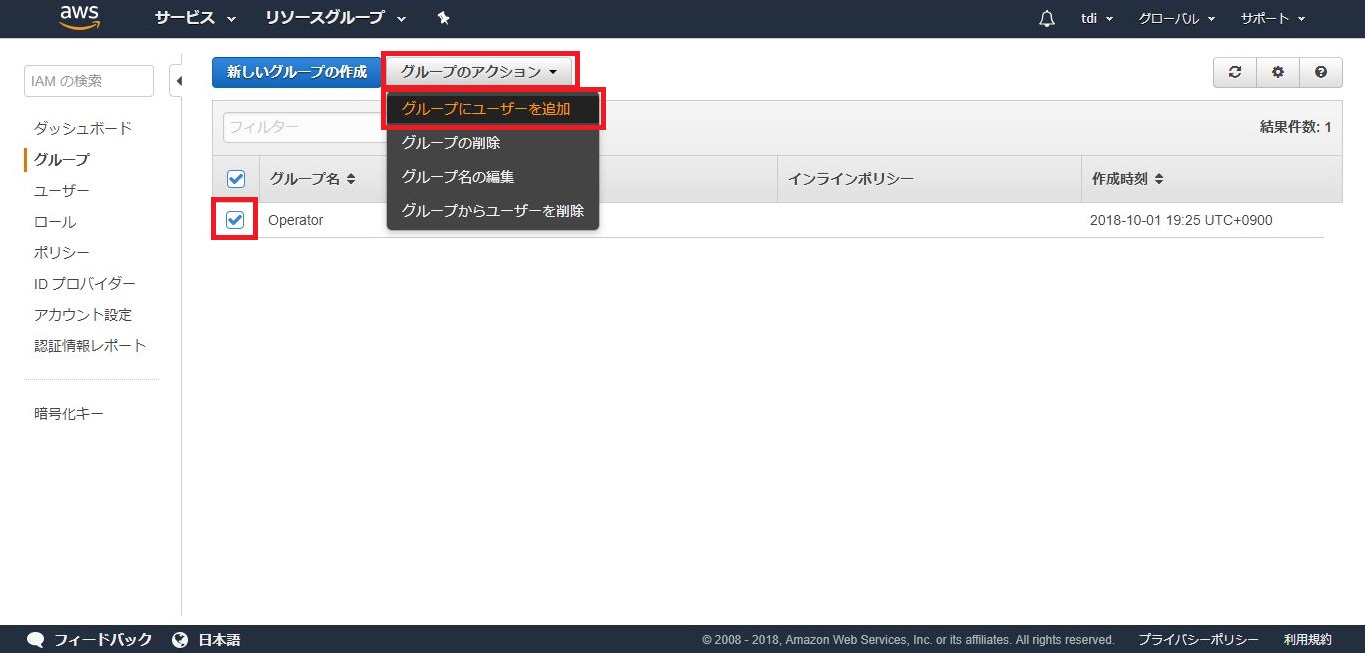Open the リソースグループ dropdown
This screenshot has height=653, width=1365.
pos(335,19)
